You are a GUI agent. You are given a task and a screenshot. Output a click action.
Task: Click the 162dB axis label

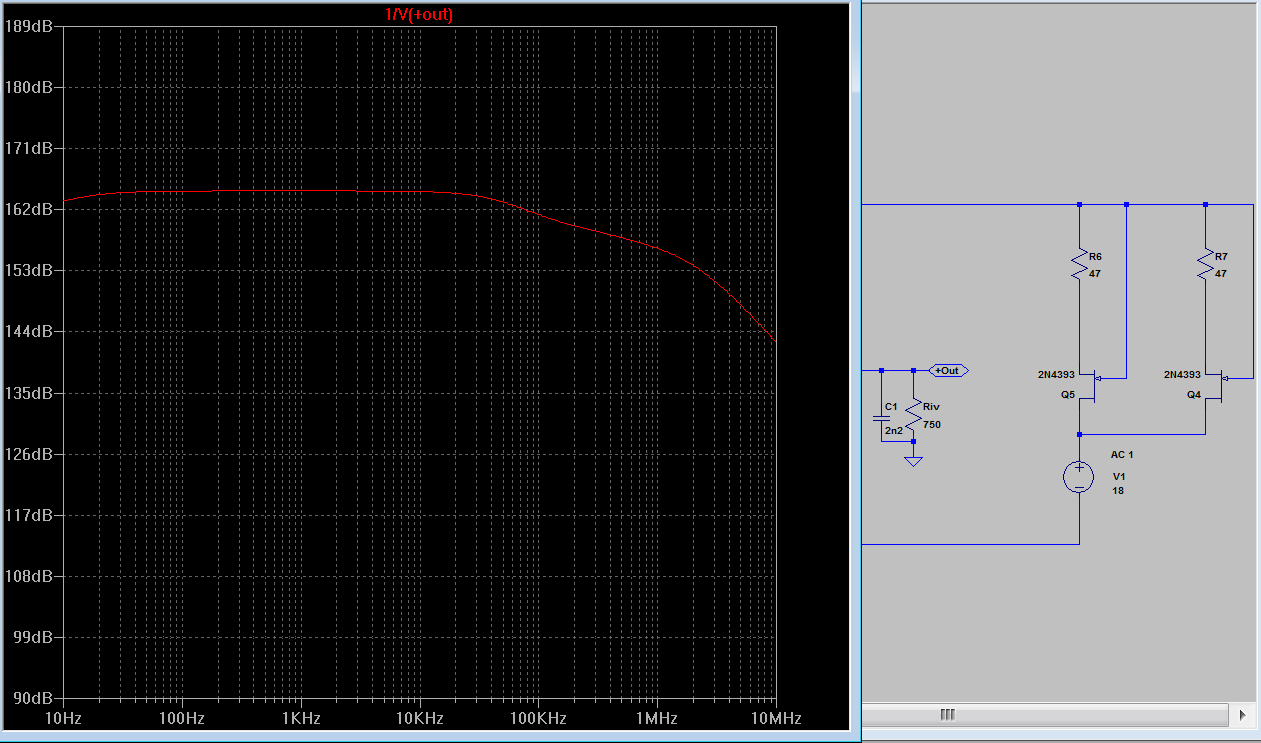pos(29,209)
